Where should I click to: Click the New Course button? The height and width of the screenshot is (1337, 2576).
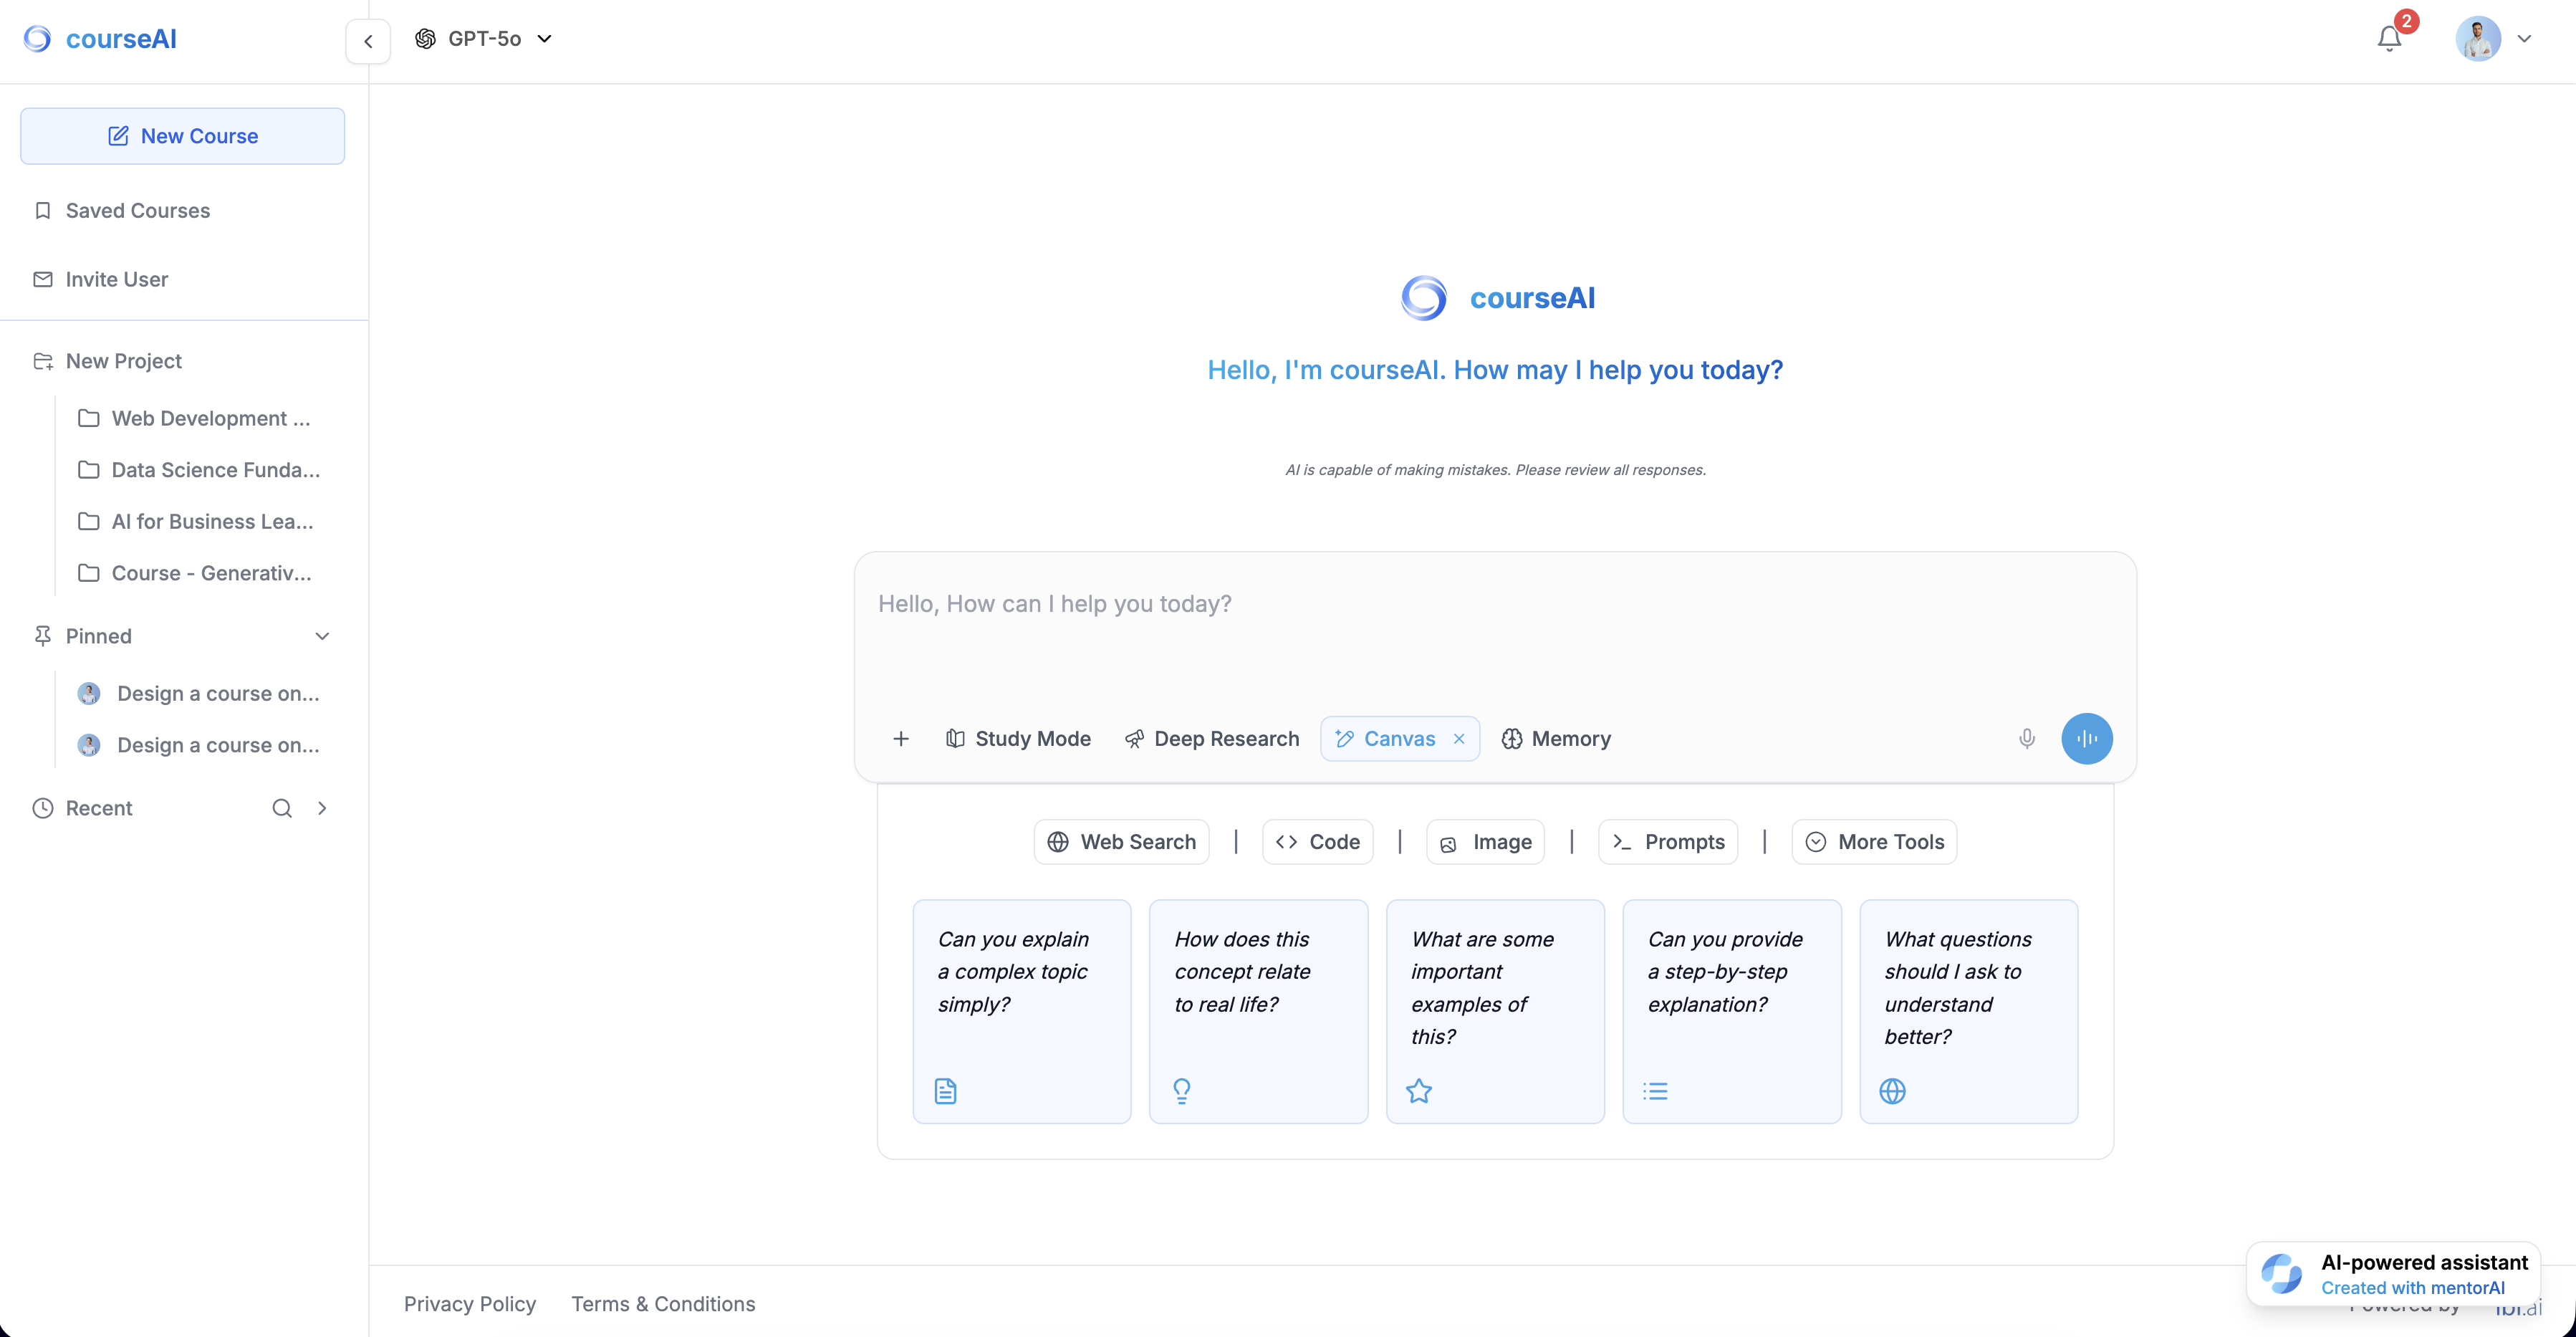(x=183, y=136)
